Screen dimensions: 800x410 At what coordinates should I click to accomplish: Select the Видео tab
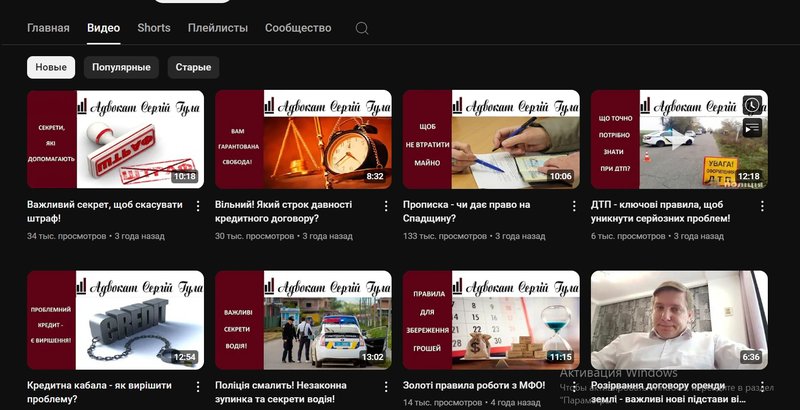[104, 28]
